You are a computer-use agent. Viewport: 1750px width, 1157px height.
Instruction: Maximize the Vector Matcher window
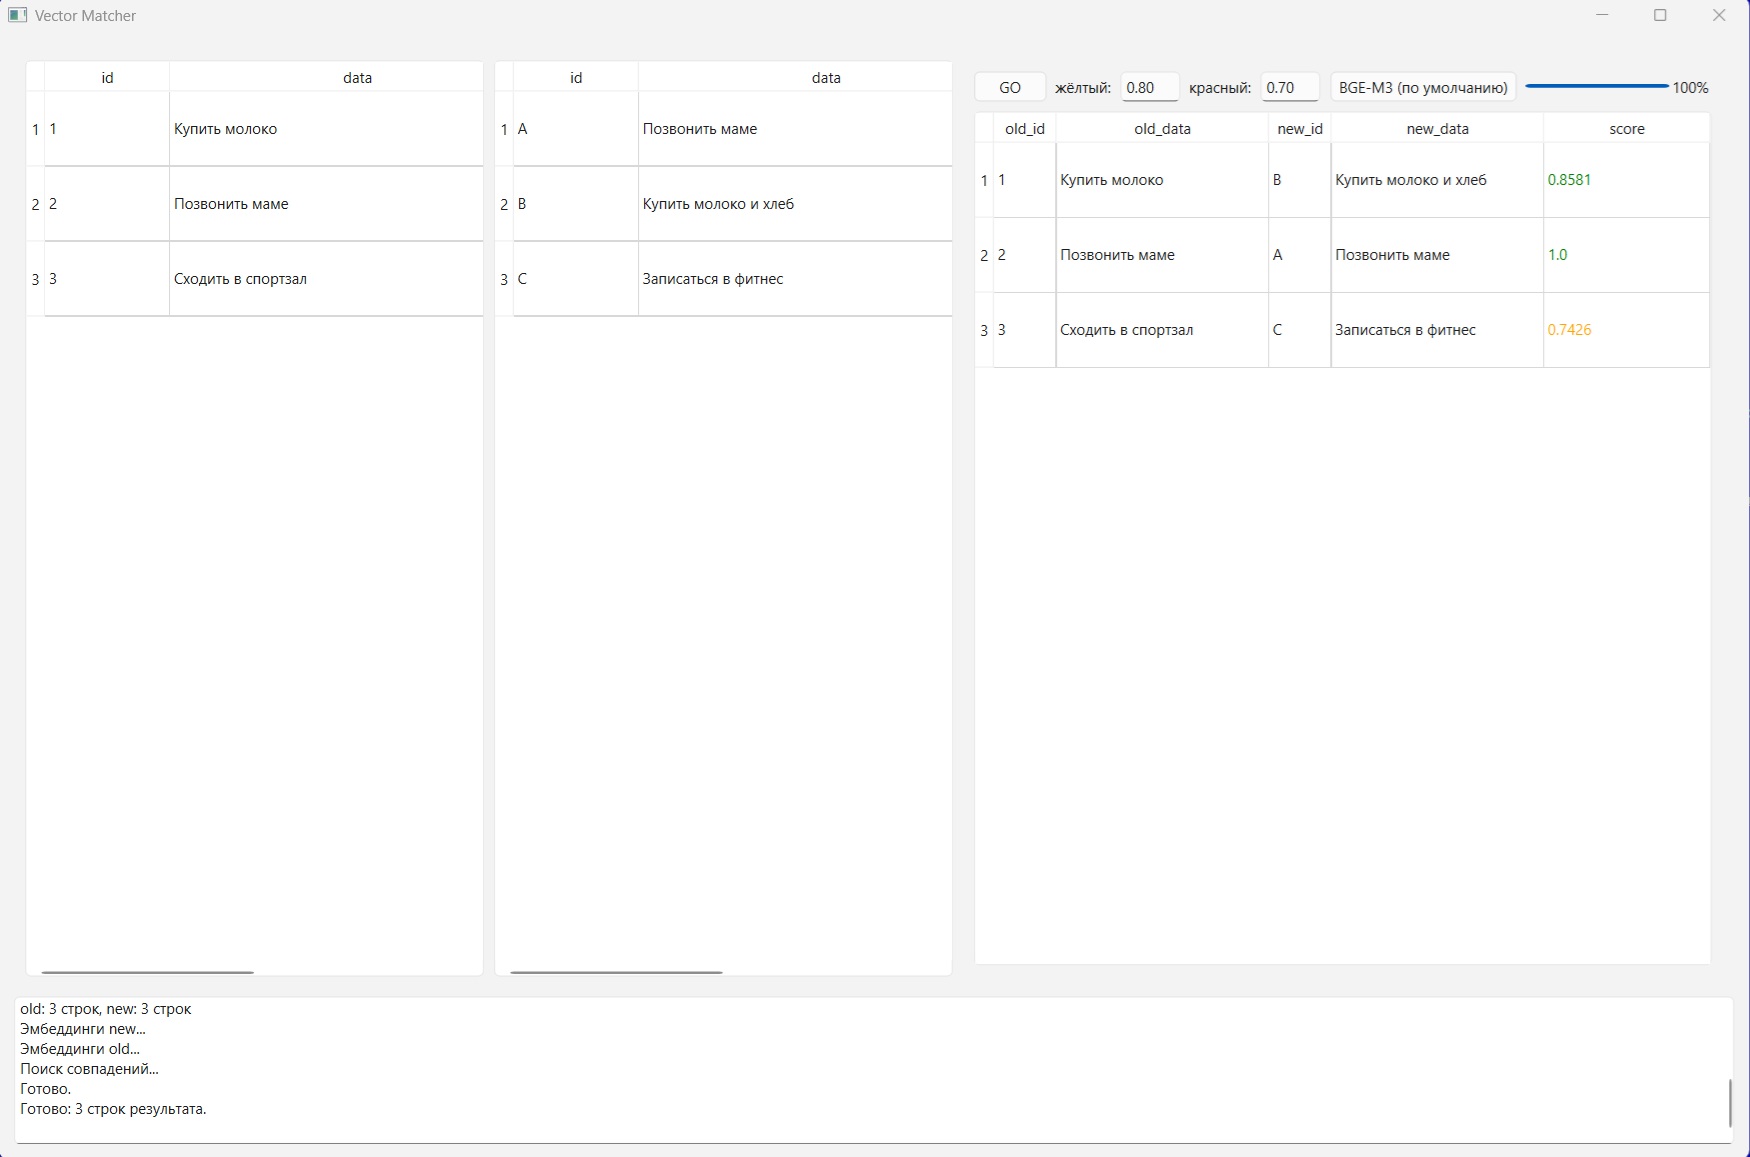point(1660,15)
